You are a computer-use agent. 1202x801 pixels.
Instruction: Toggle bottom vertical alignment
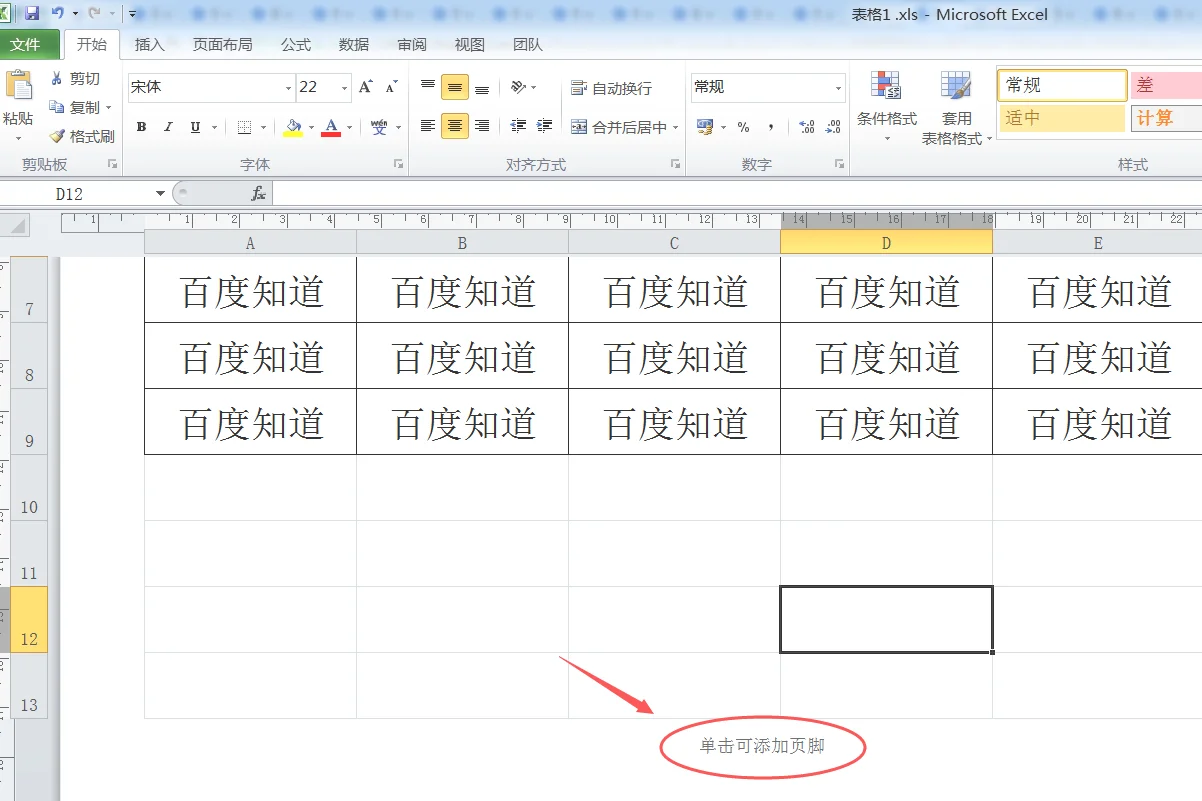(482, 87)
